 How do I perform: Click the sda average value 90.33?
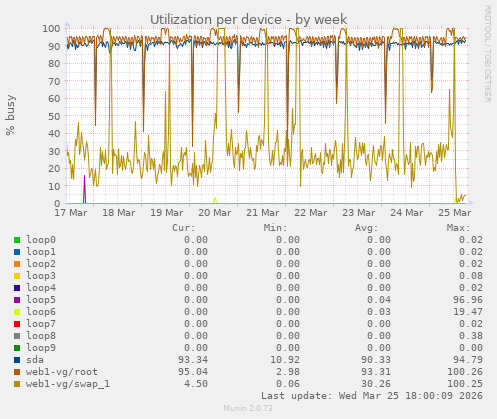[376, 360]
